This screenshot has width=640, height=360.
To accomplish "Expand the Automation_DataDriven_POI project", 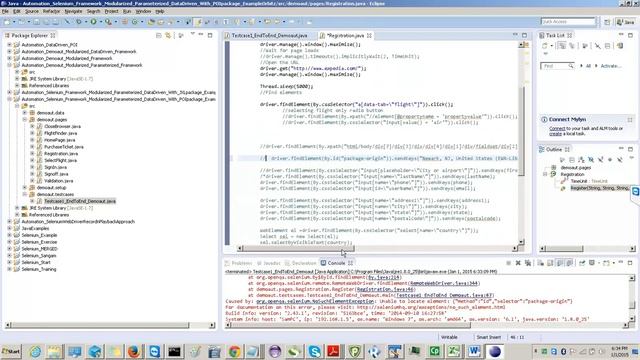I will point(9,45).
